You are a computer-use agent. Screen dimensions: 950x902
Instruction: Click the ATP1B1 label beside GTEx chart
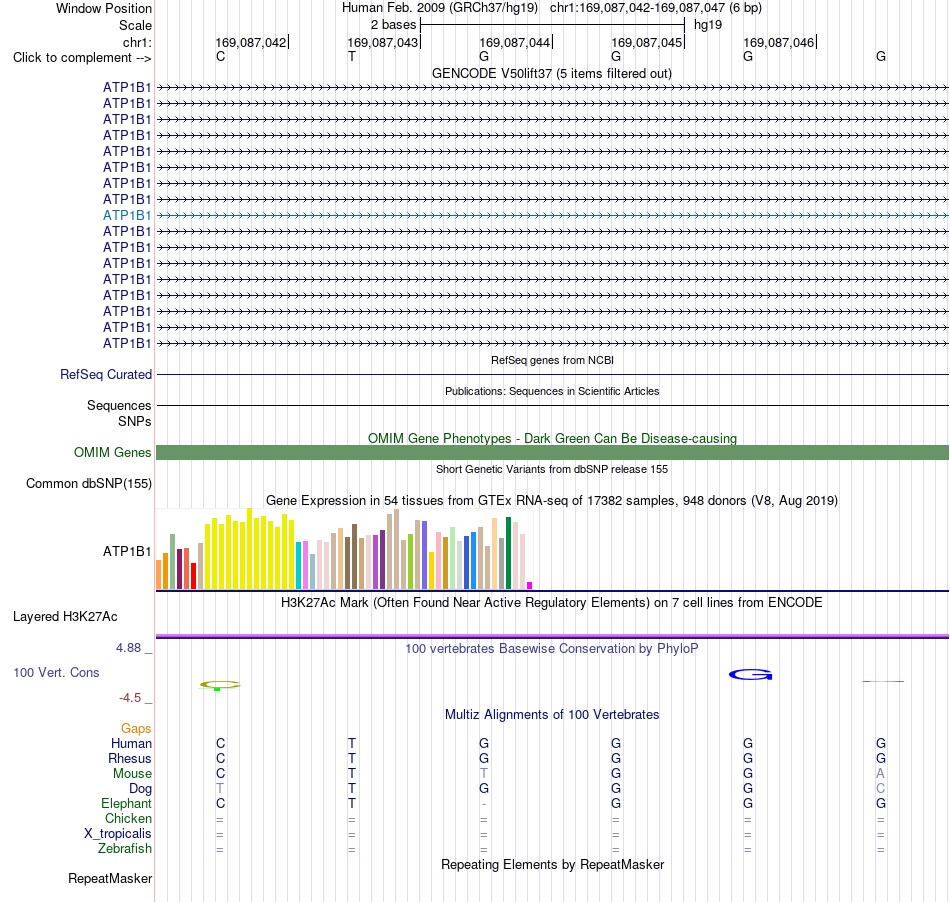point(127,551)
